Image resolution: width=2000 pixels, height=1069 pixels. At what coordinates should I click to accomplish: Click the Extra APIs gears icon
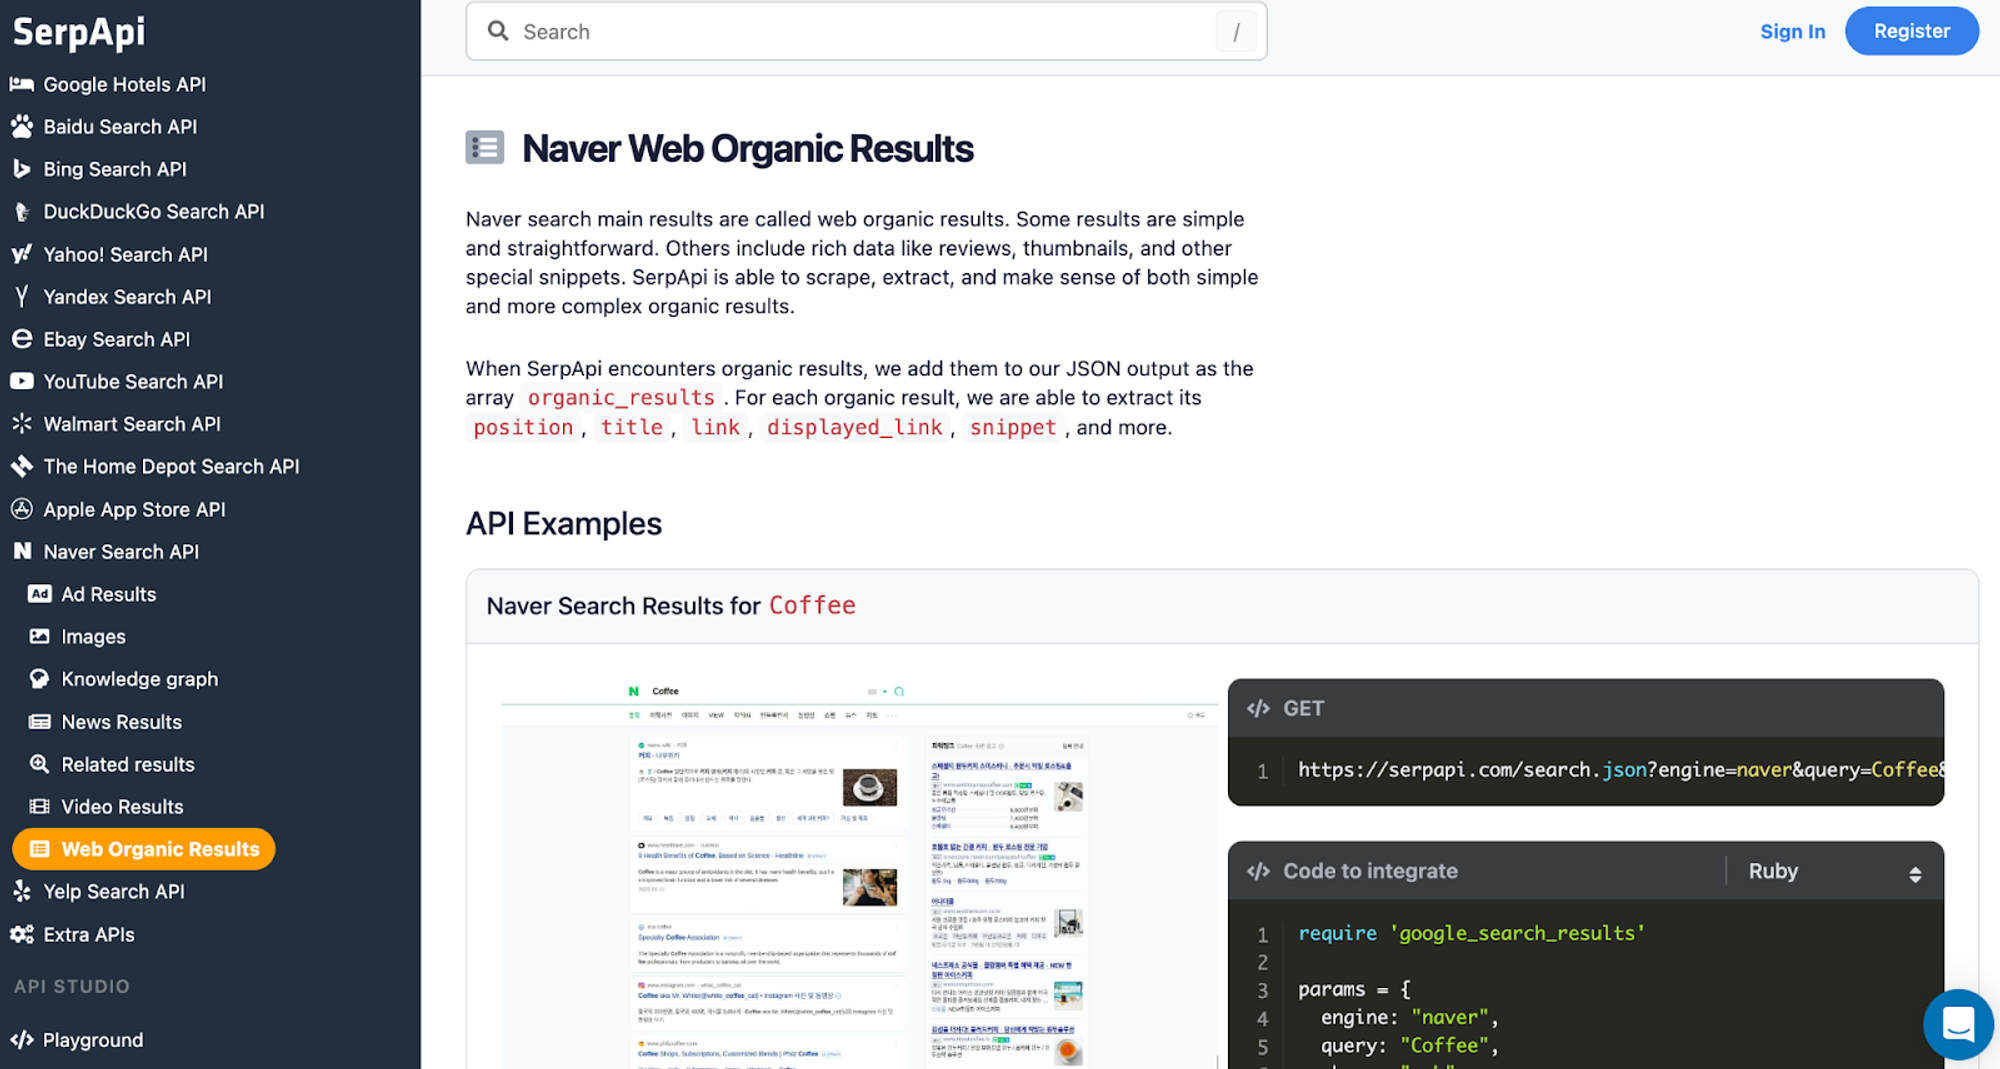coord(22,934)
